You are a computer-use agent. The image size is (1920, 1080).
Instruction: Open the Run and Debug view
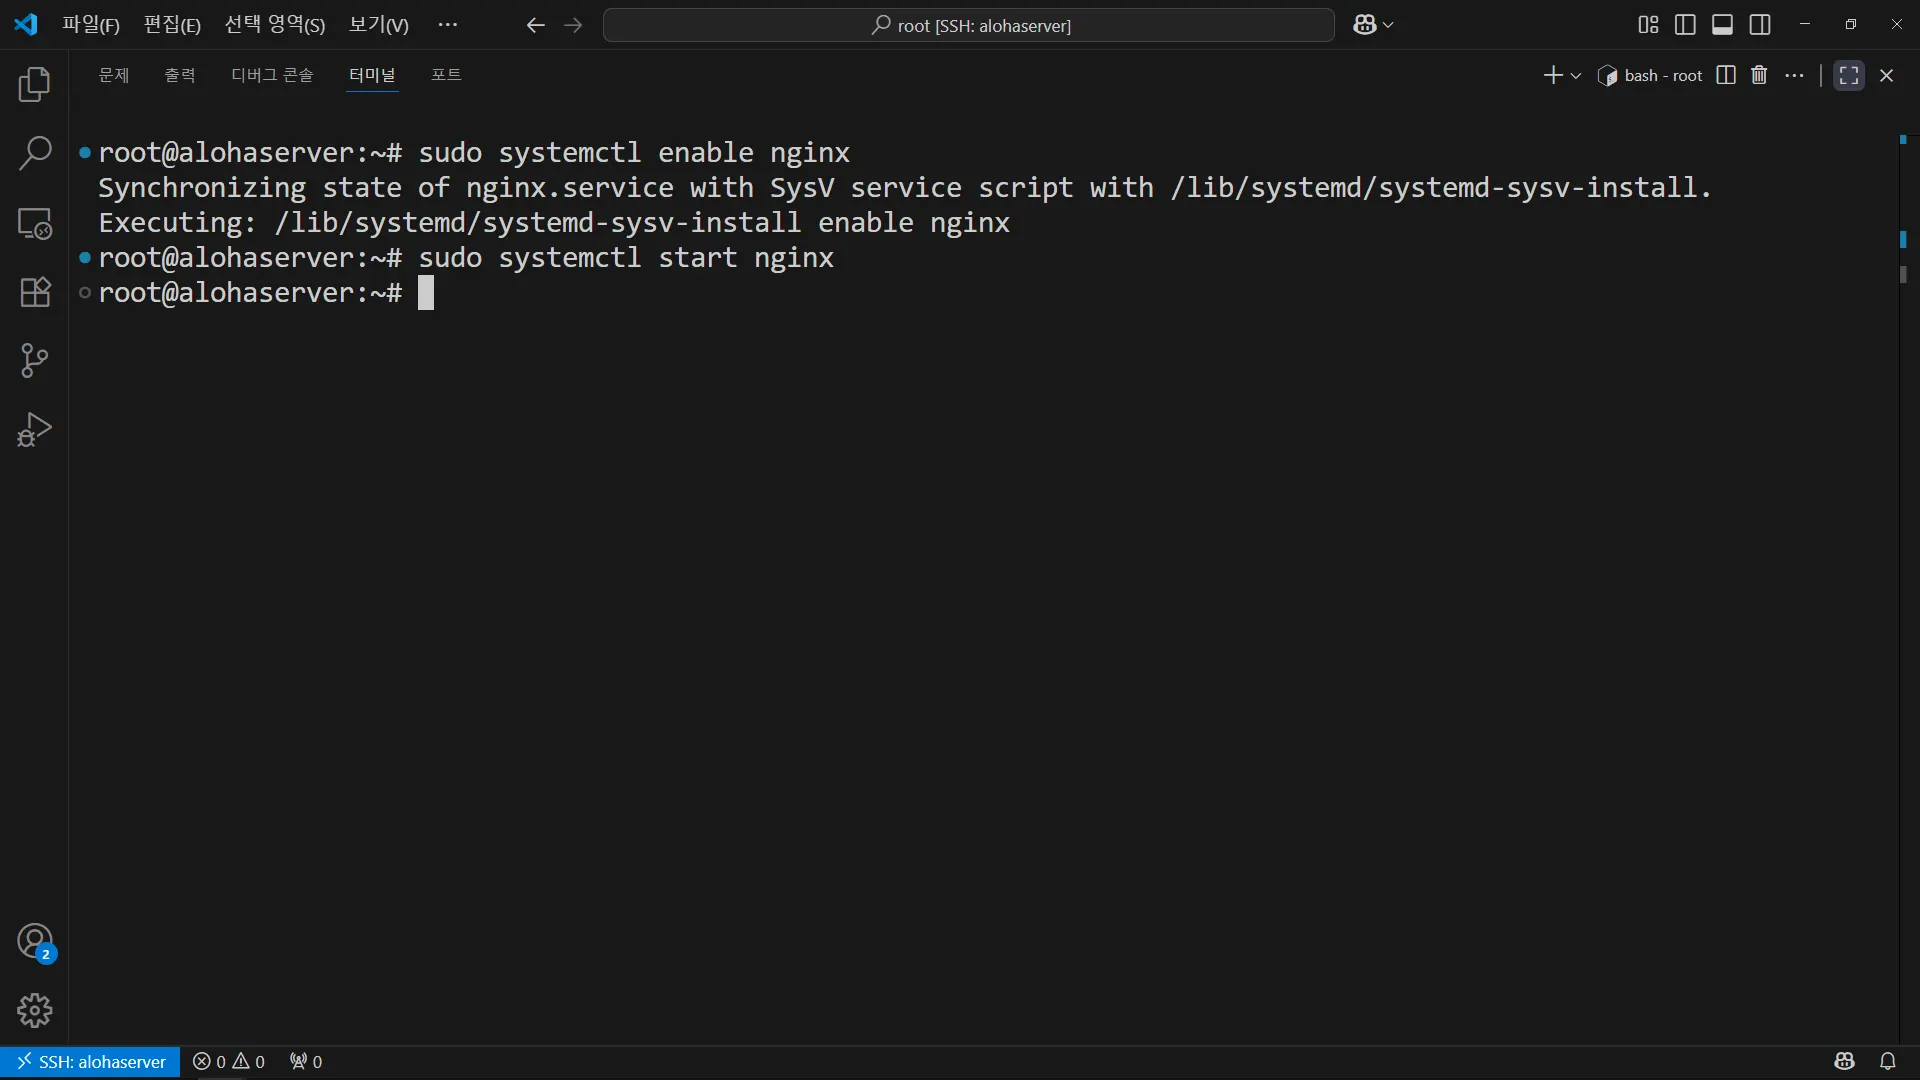click(35, 430)
